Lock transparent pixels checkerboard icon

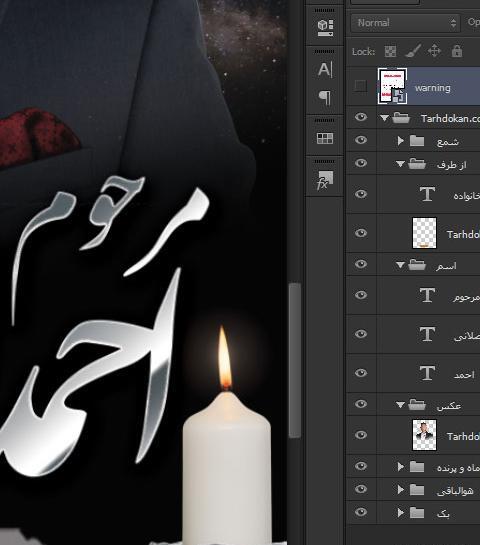click(390, 51)
